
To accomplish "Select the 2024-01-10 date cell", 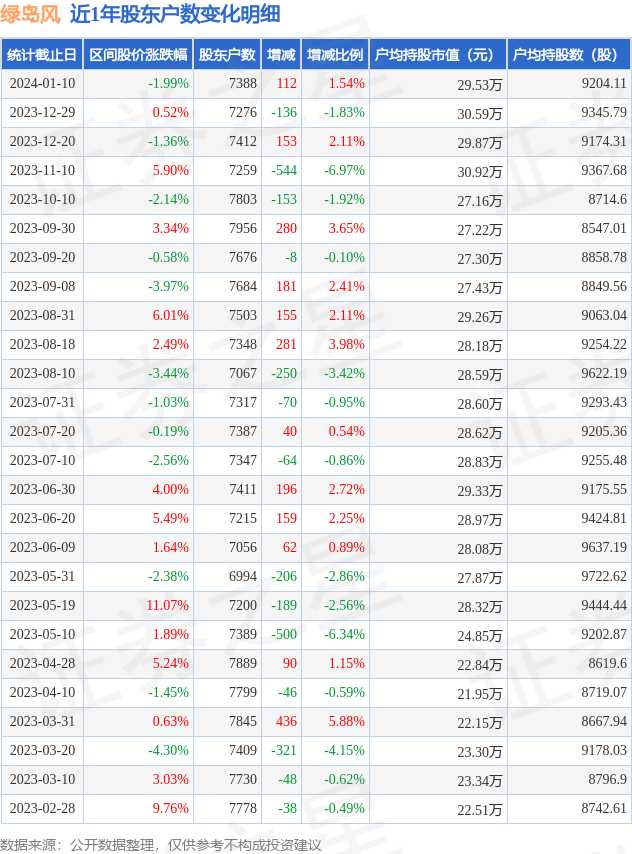I will coord(42,84).
